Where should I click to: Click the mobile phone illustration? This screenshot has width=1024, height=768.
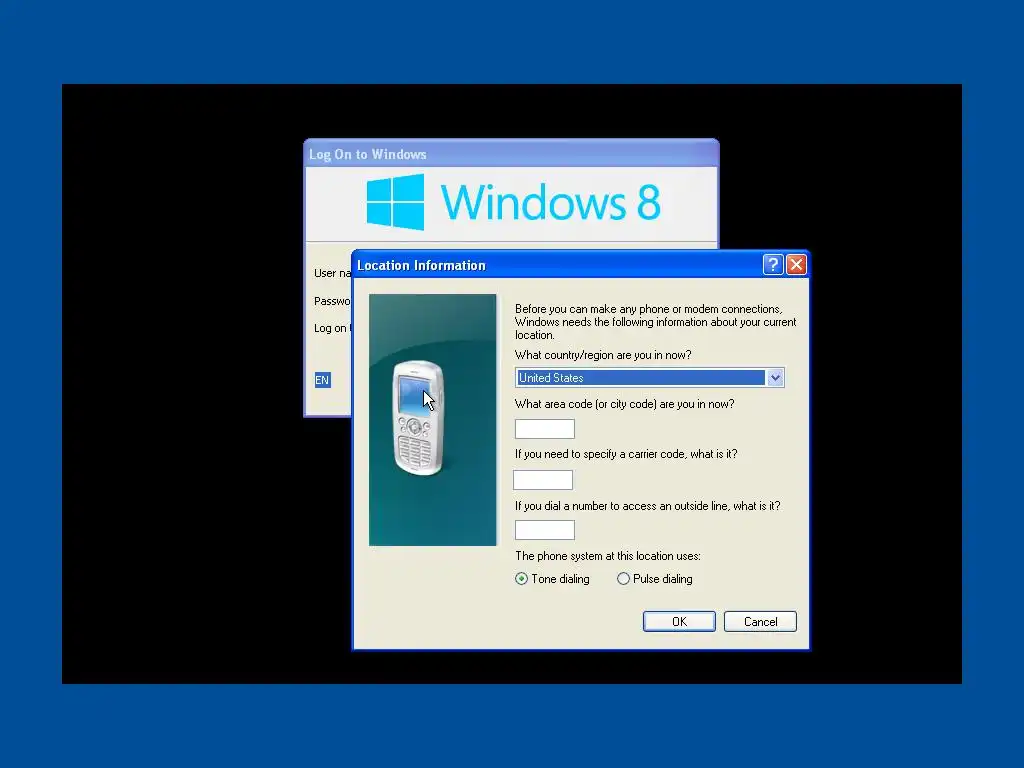419,418
